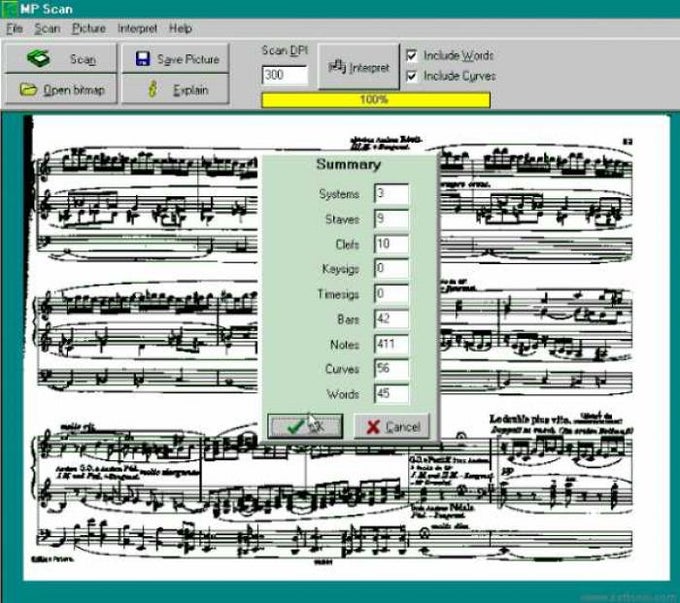This screenshot has width=680, height=603.
Task: Click the MP Scan window title text
Action: pos(46,9)
